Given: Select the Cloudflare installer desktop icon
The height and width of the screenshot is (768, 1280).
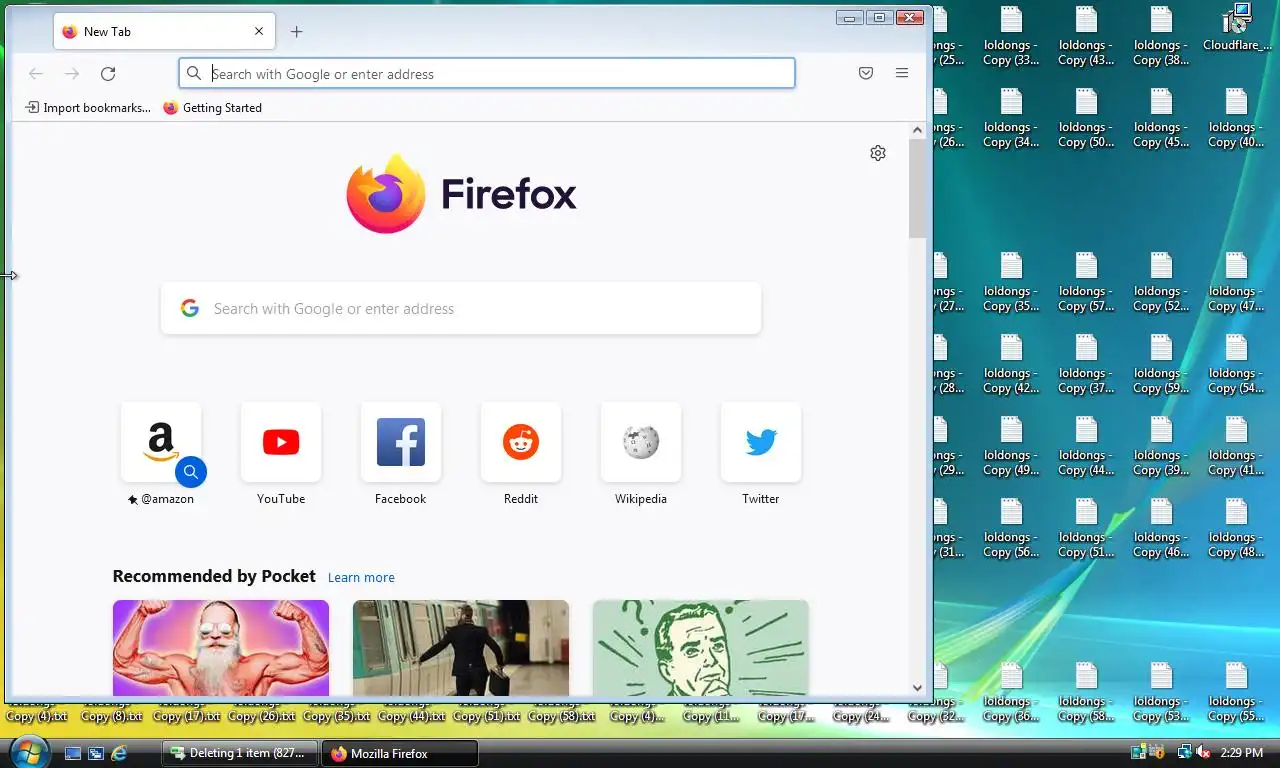Looking at the screenshot, I should pyautogui.click(x=1237, y=28).
